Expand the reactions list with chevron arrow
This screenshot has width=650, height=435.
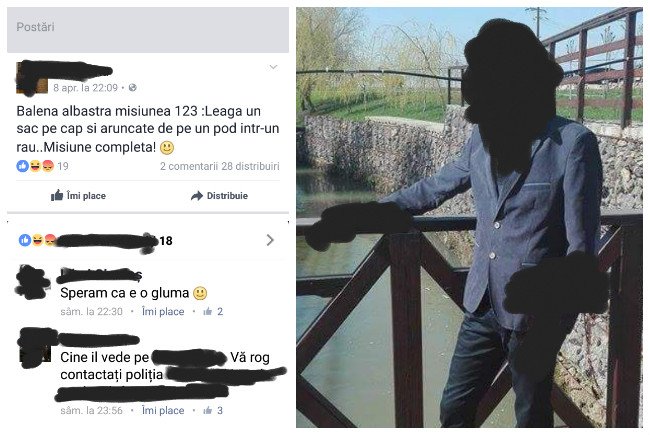pyautogui.click(x=270, y=240)
